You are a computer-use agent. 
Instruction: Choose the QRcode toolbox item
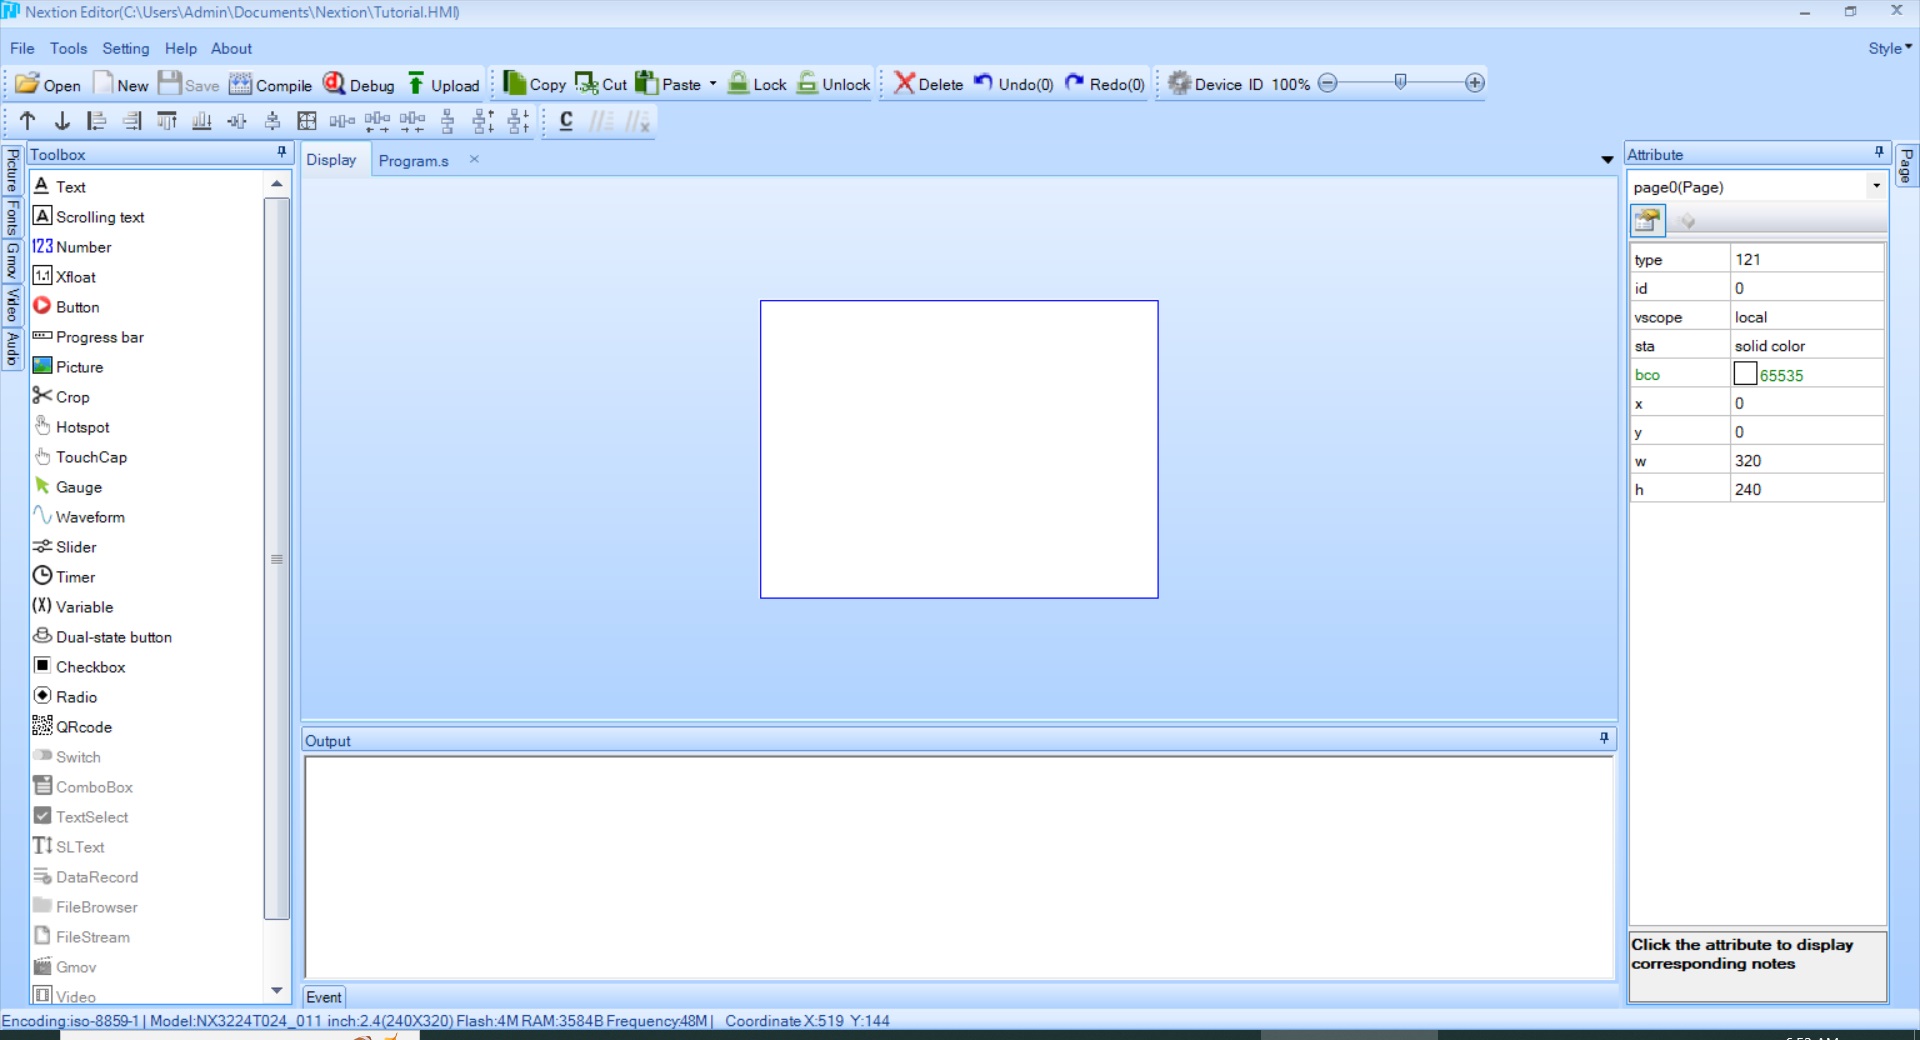click(x=83, y=727)
